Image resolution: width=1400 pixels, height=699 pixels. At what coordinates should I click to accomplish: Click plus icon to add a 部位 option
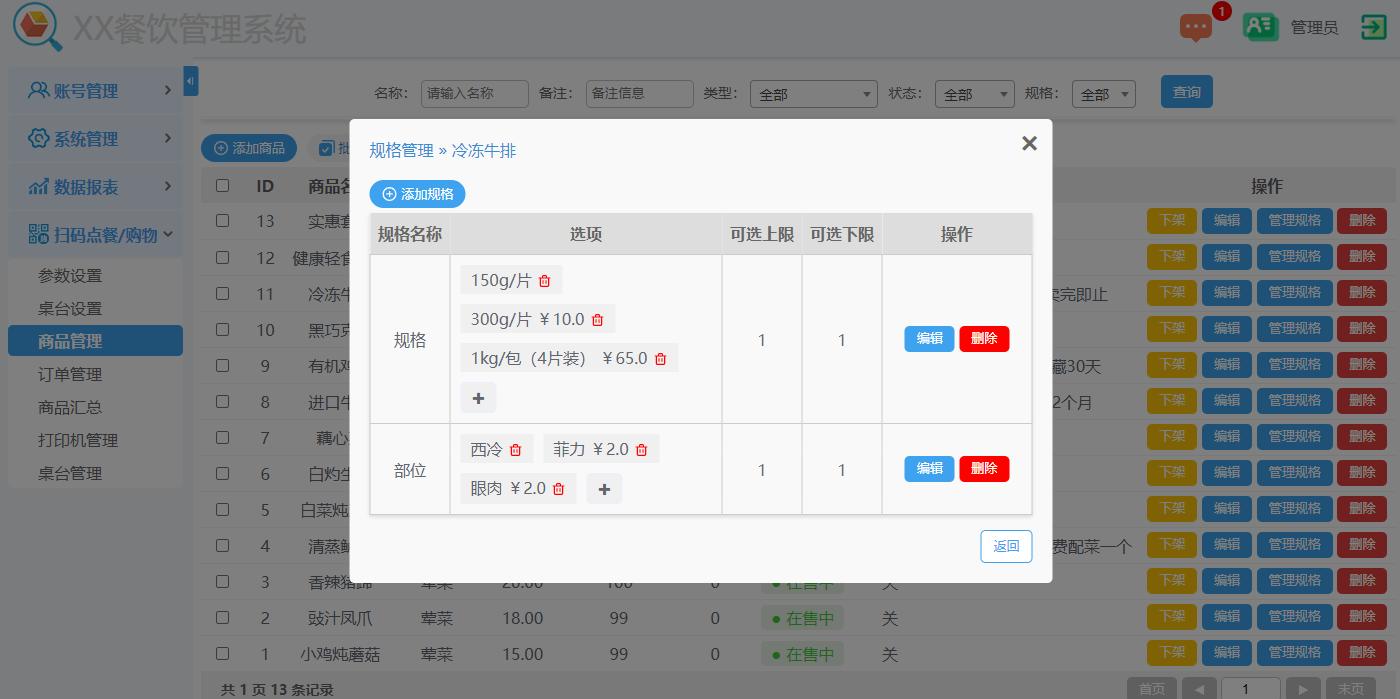tap(604, 488)
